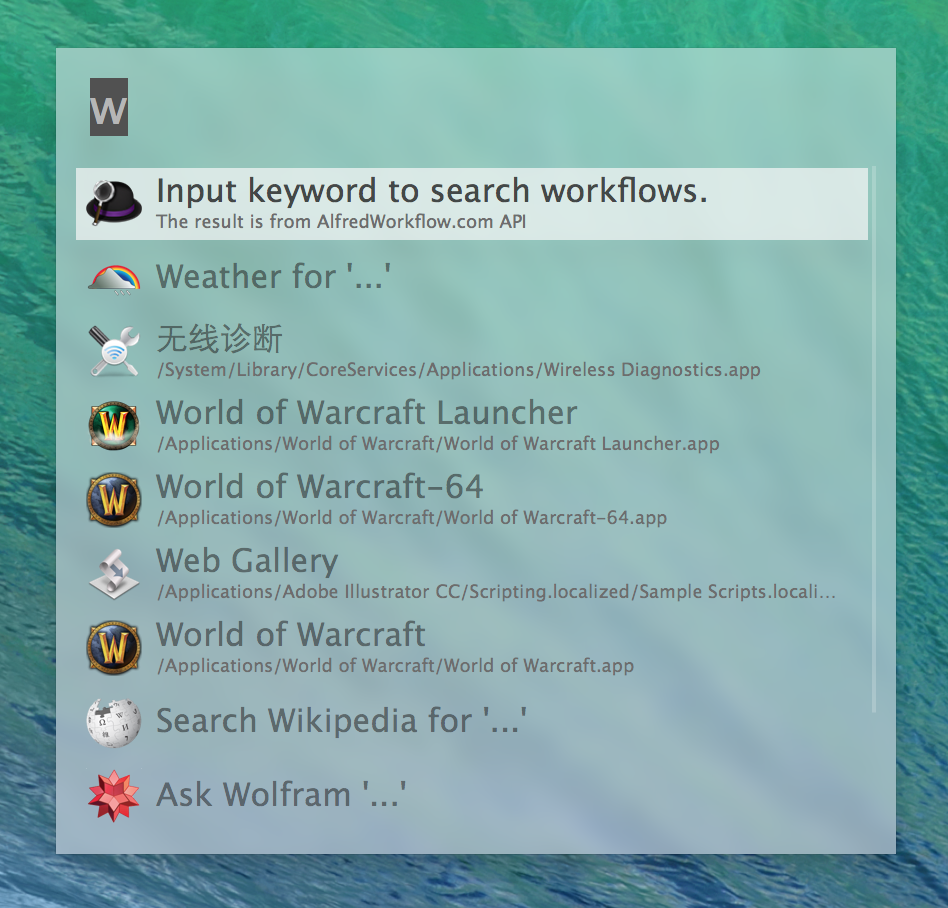Click the icon beside World of Warcraft.app result
This screenshot has height=908, width=948.
coord(113,647)
